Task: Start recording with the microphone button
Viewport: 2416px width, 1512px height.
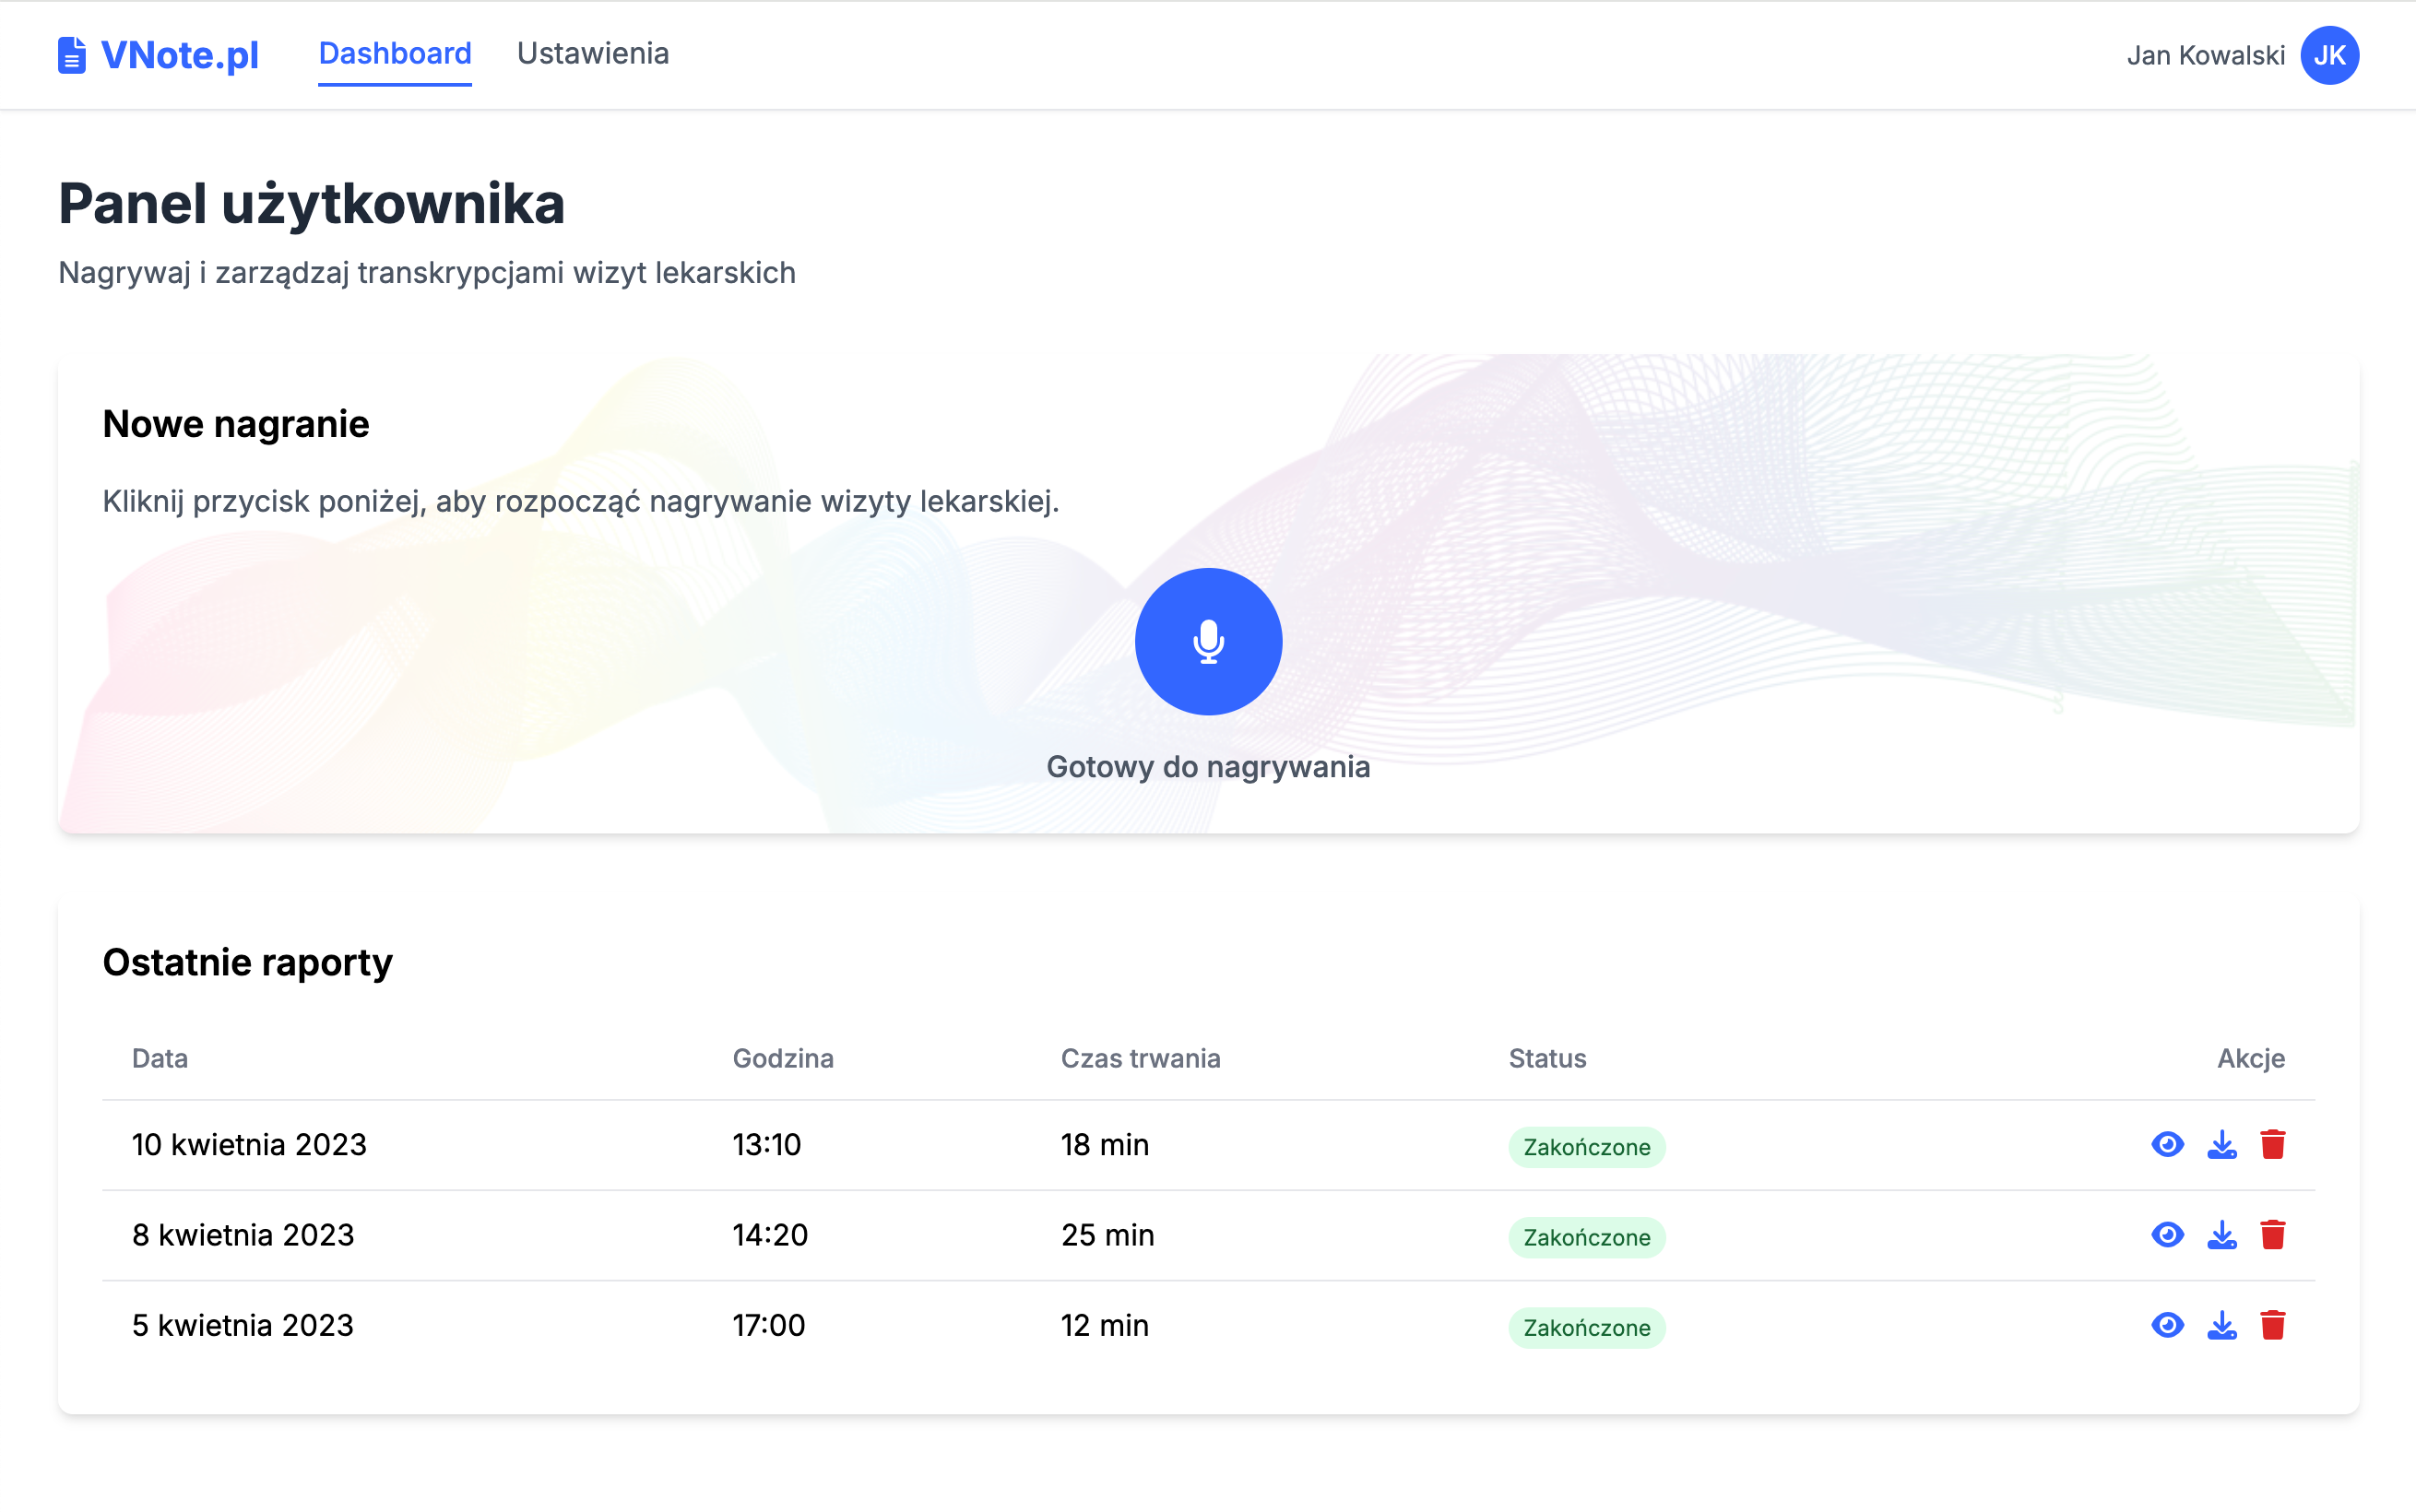Action: (1208, 641)
